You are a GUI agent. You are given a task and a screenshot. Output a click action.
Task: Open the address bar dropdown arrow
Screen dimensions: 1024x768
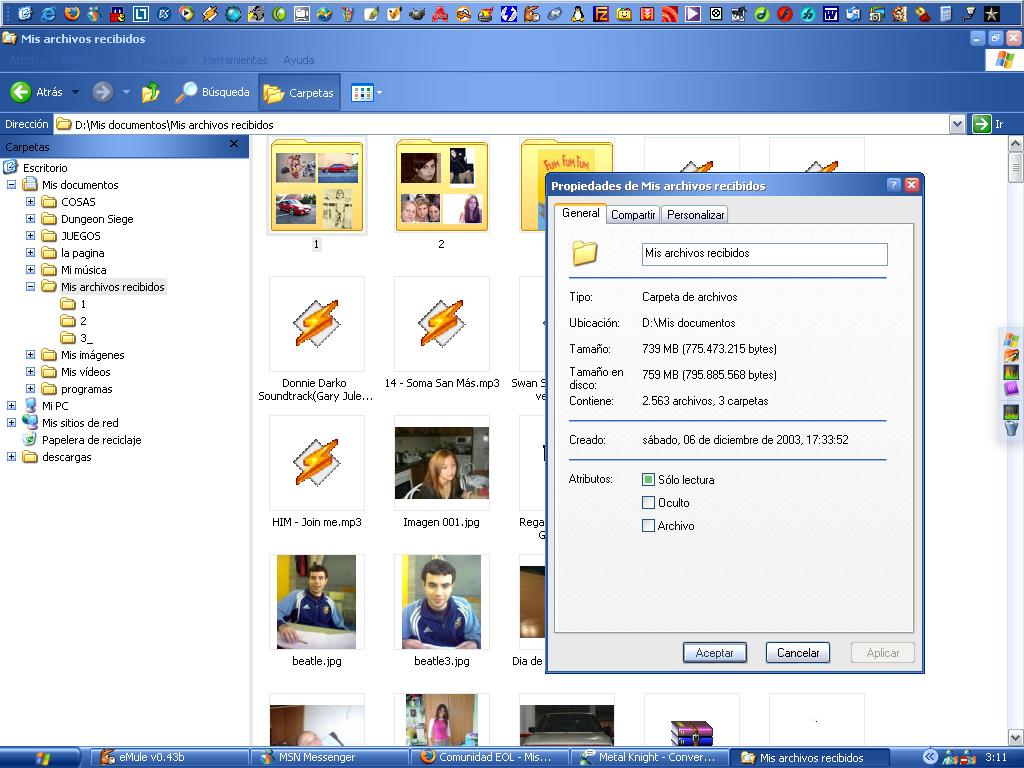tap(957, 124)
